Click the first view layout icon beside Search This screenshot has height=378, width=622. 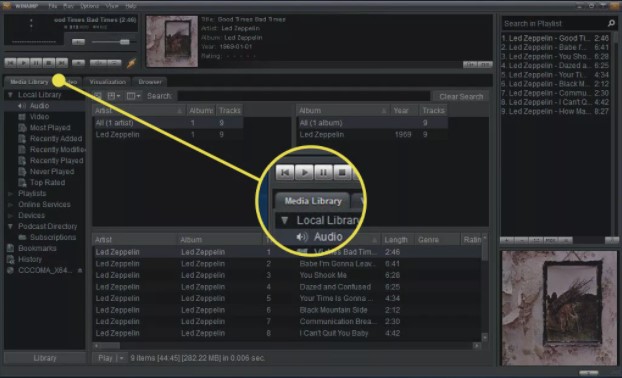(x=98, y=96)
